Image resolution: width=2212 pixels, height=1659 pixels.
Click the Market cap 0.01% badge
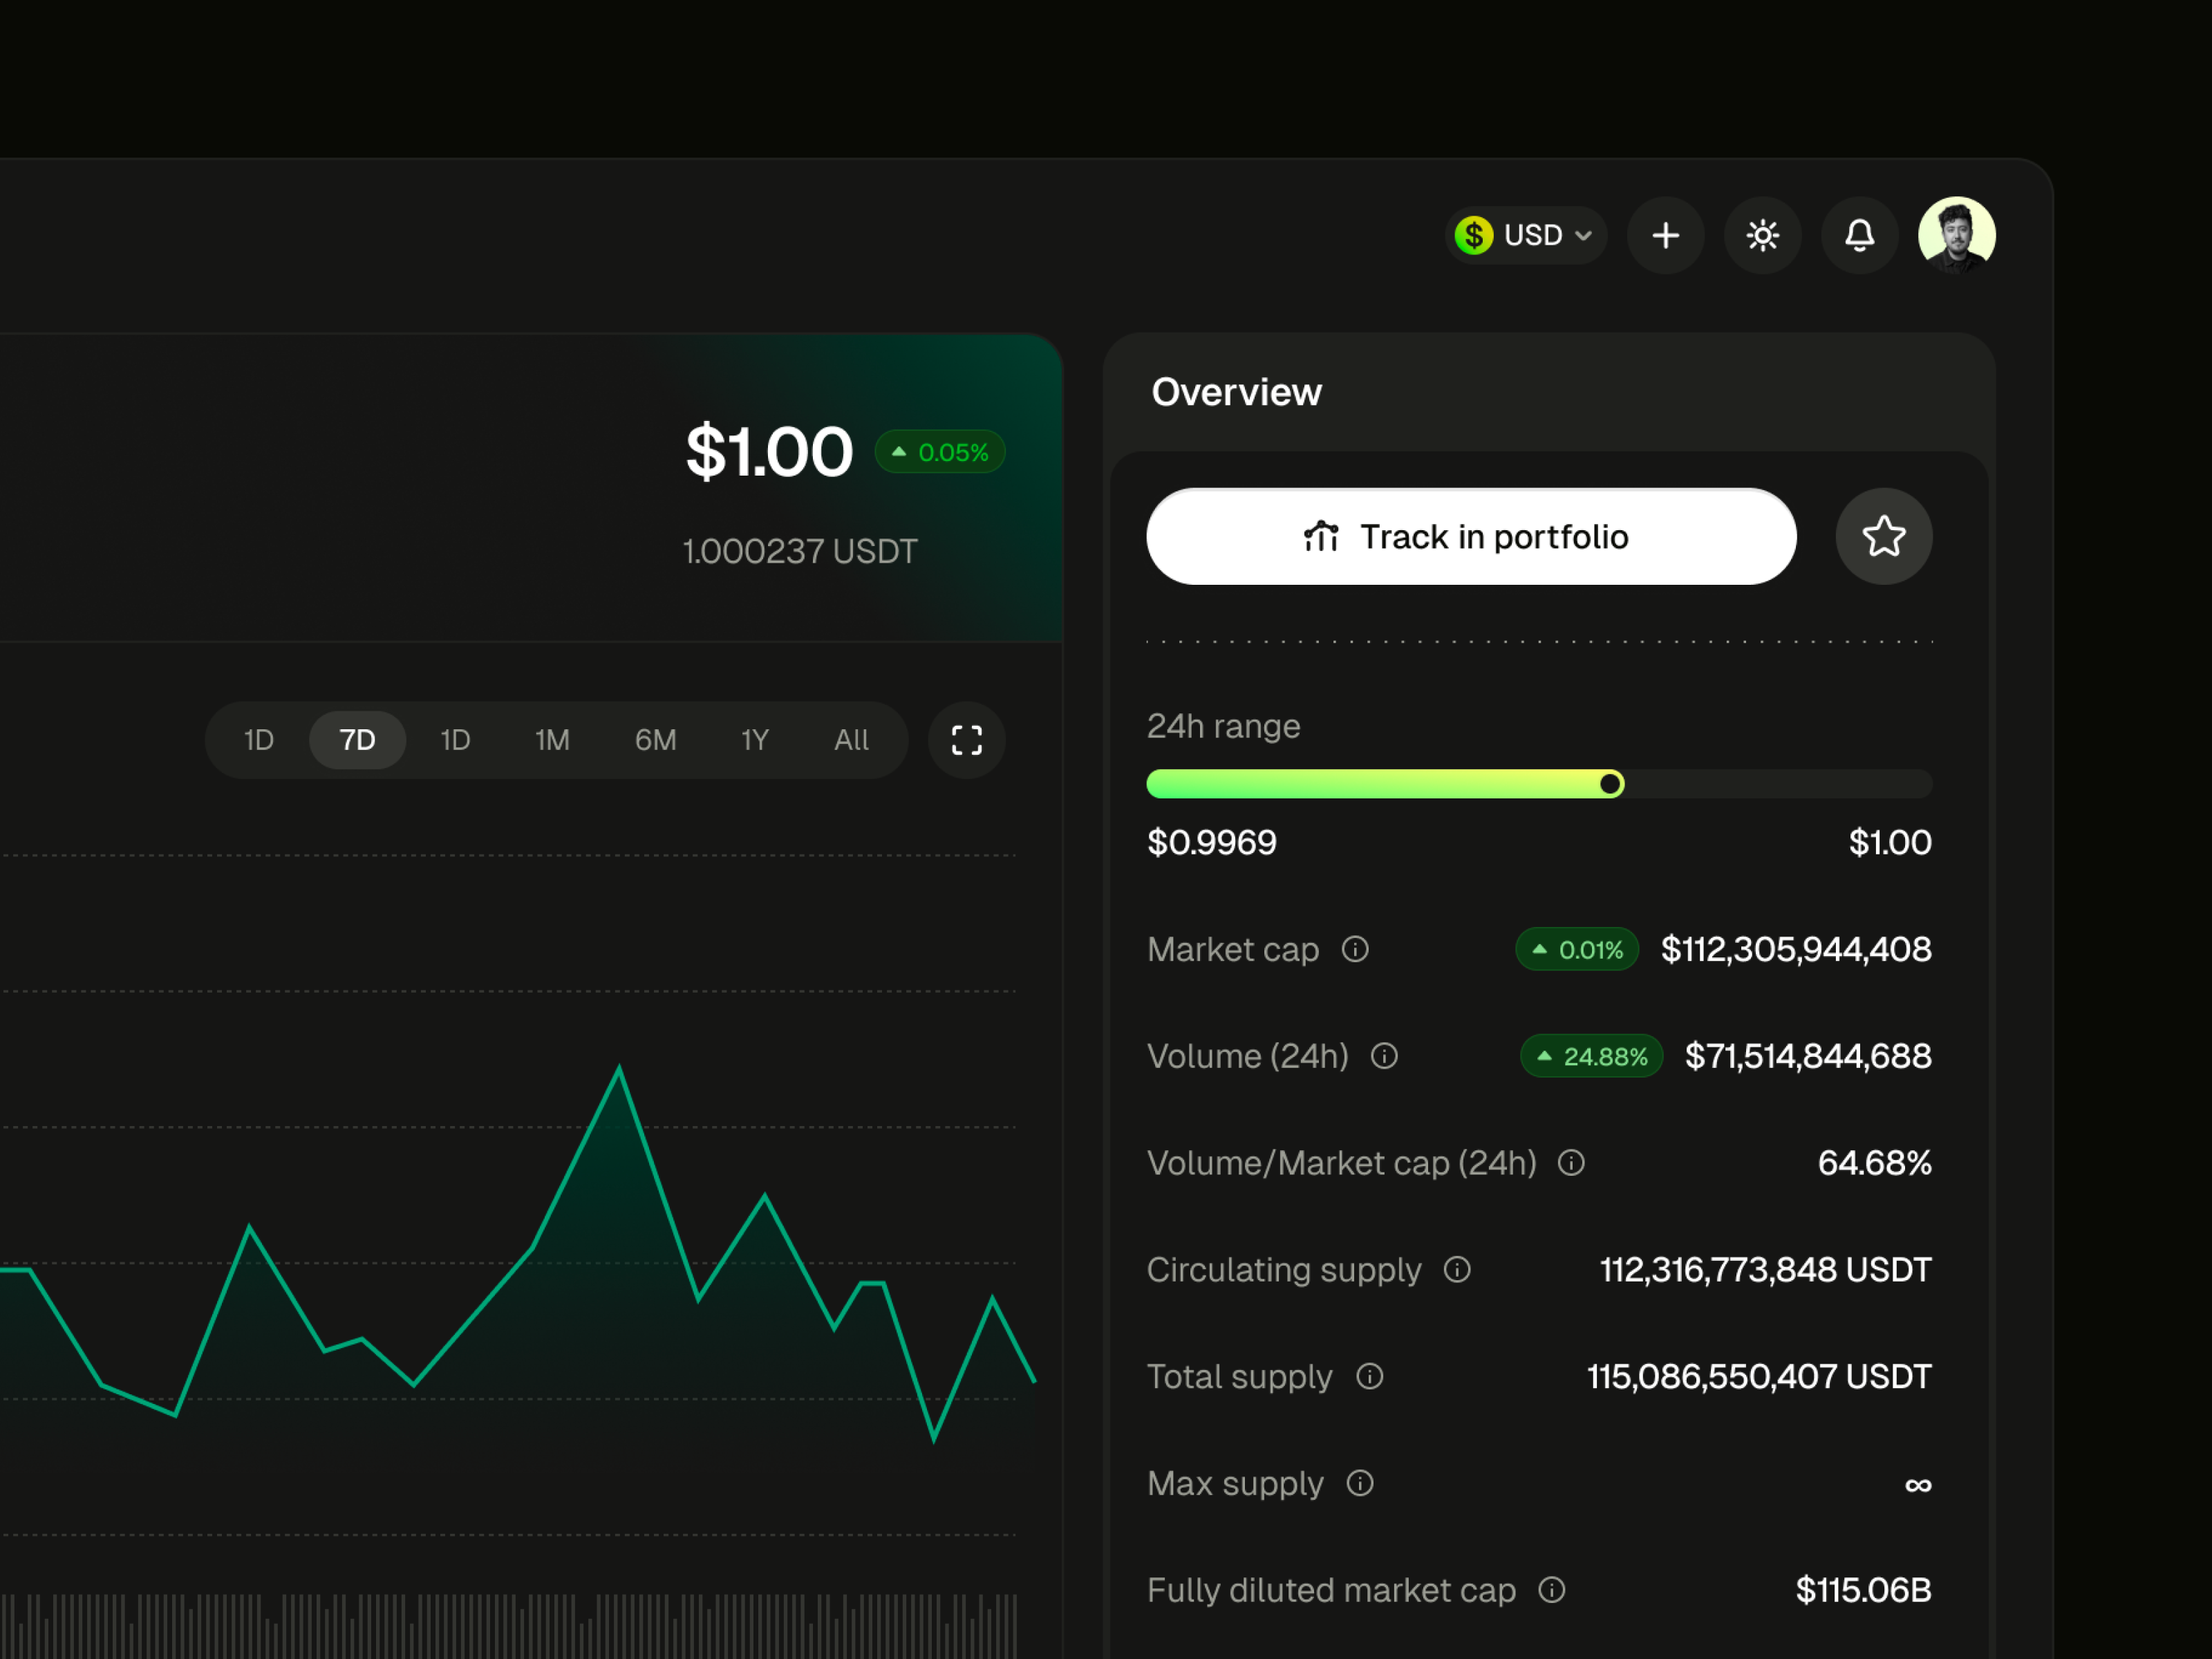point(1577,949)
